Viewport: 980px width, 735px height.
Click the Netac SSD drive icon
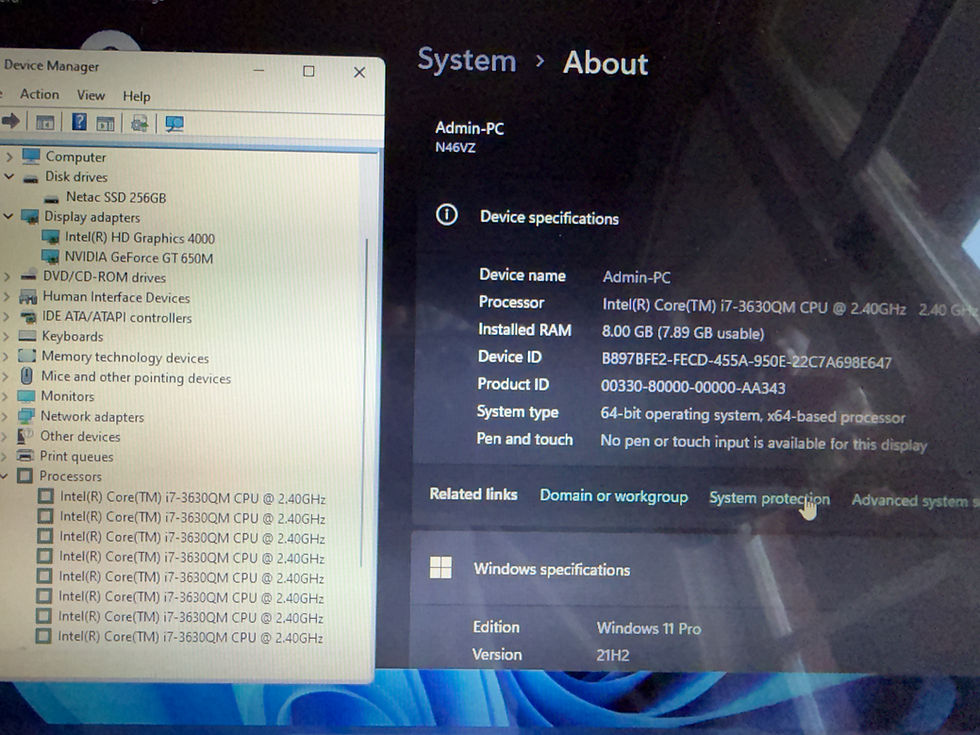(x=52, y=199)
